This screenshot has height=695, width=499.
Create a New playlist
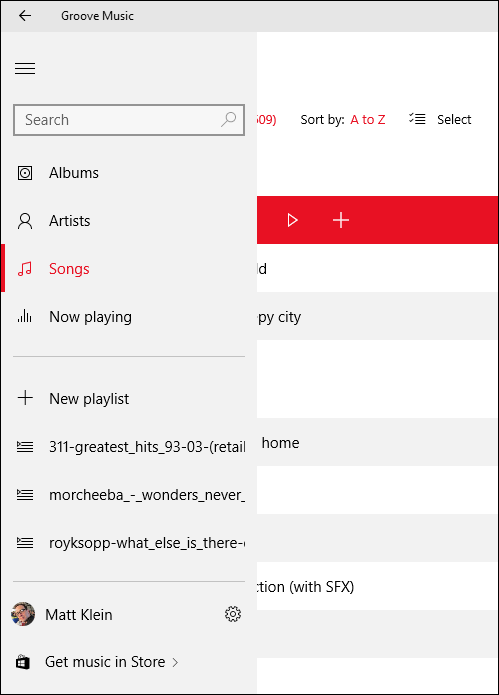(129, 398)
